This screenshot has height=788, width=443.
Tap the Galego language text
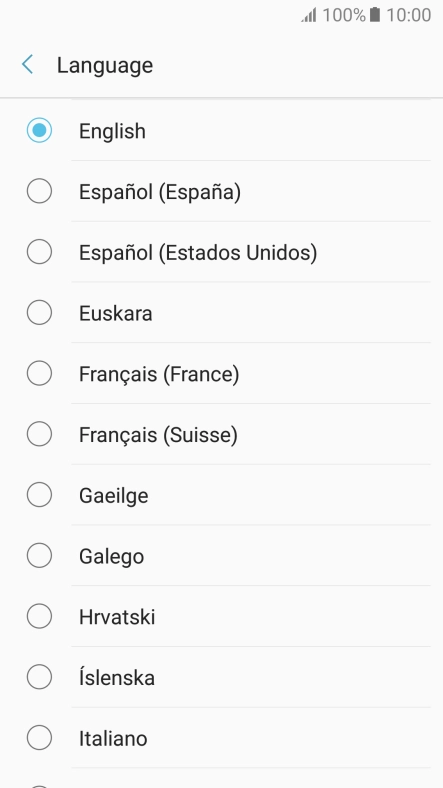[x=112, y=557]
